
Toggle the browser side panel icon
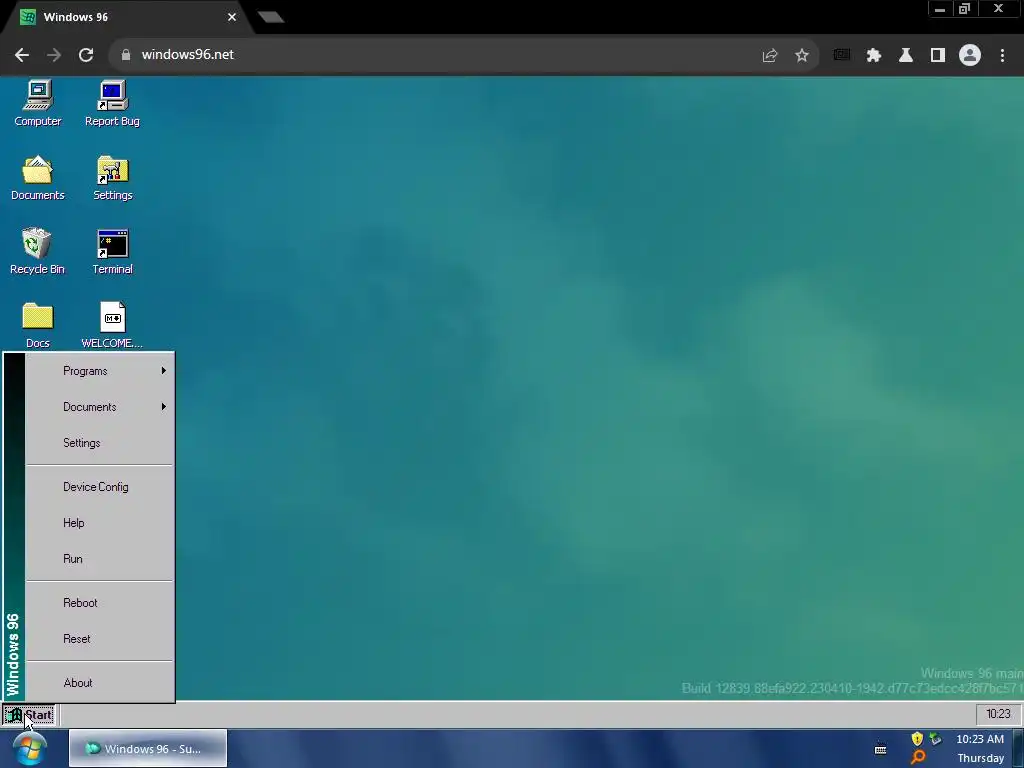pos(938,56)
